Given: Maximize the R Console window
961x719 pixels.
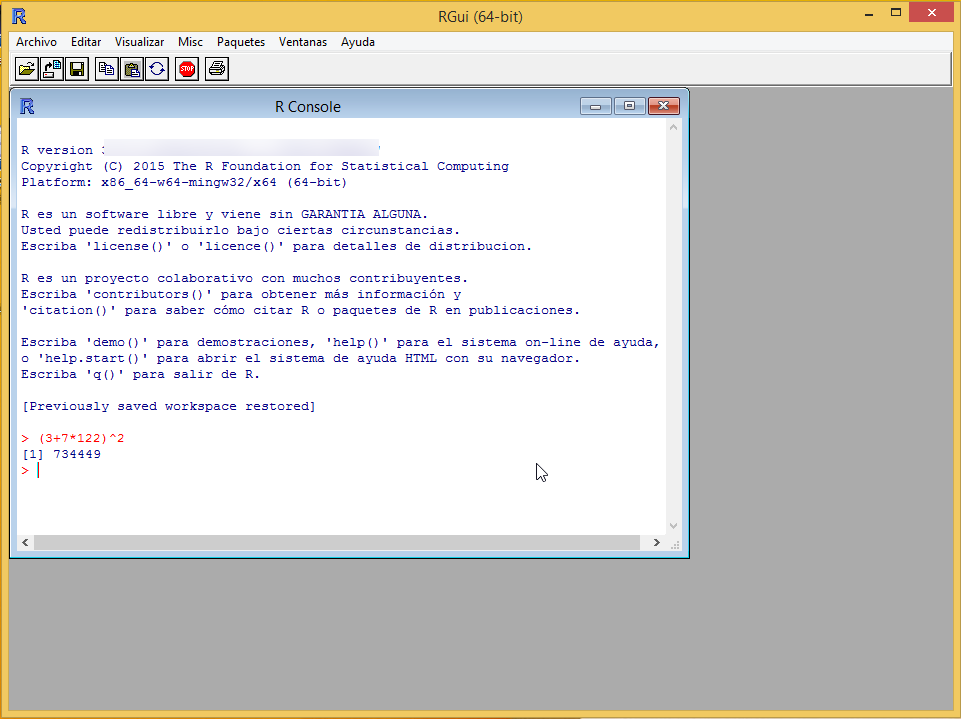Looking at the screenshot, I should 629,106.
